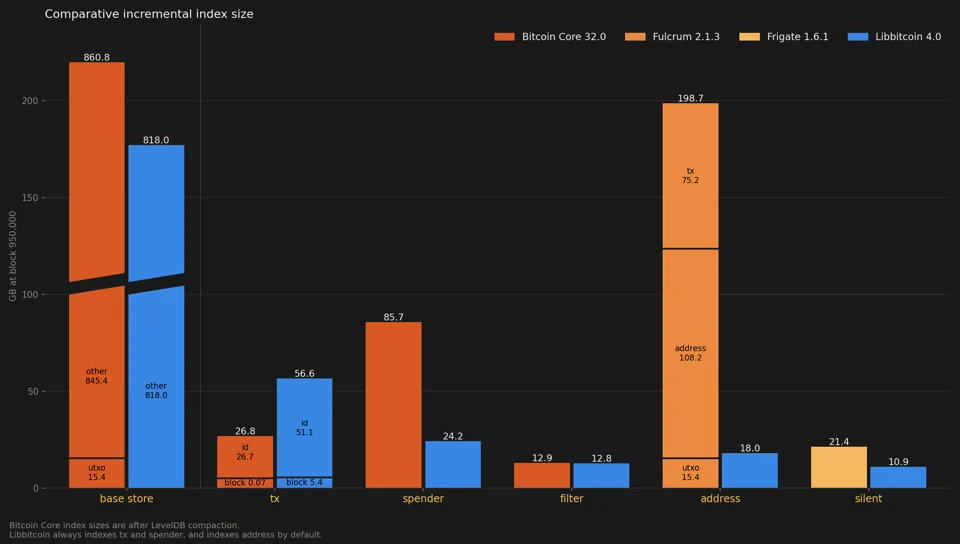Click the '56.6' value above tx bar
The height and width of the screenshot is (544, 960).
pos(304,373)
